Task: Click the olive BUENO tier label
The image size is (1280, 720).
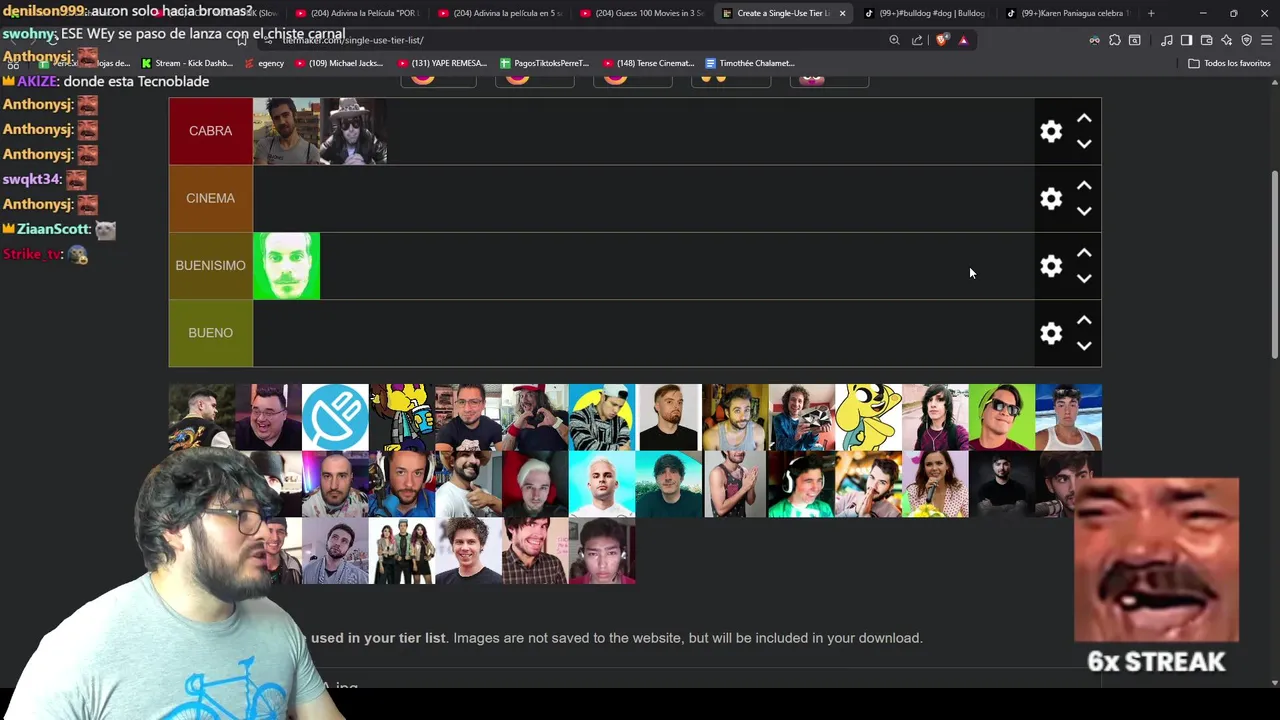Action: click(211, 333)
